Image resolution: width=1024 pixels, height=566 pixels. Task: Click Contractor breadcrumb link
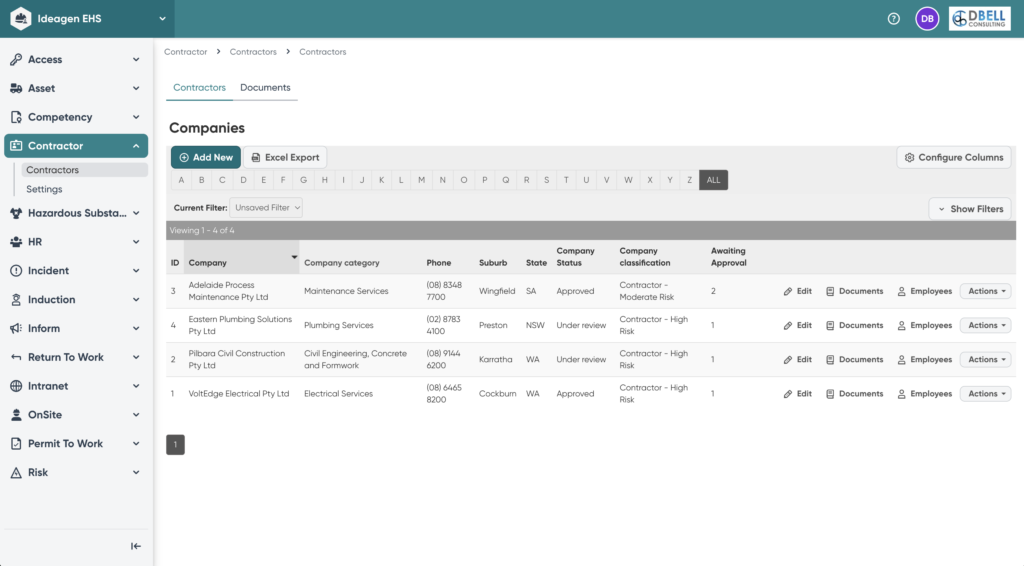tap(185, 52)
